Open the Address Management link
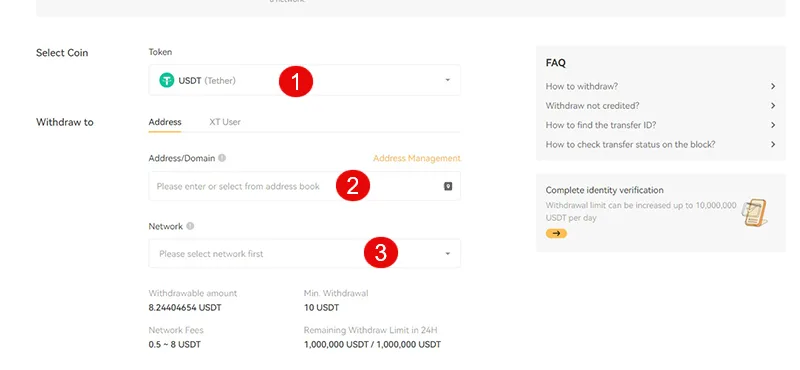800x370 pixels. (x=417, y=158)
